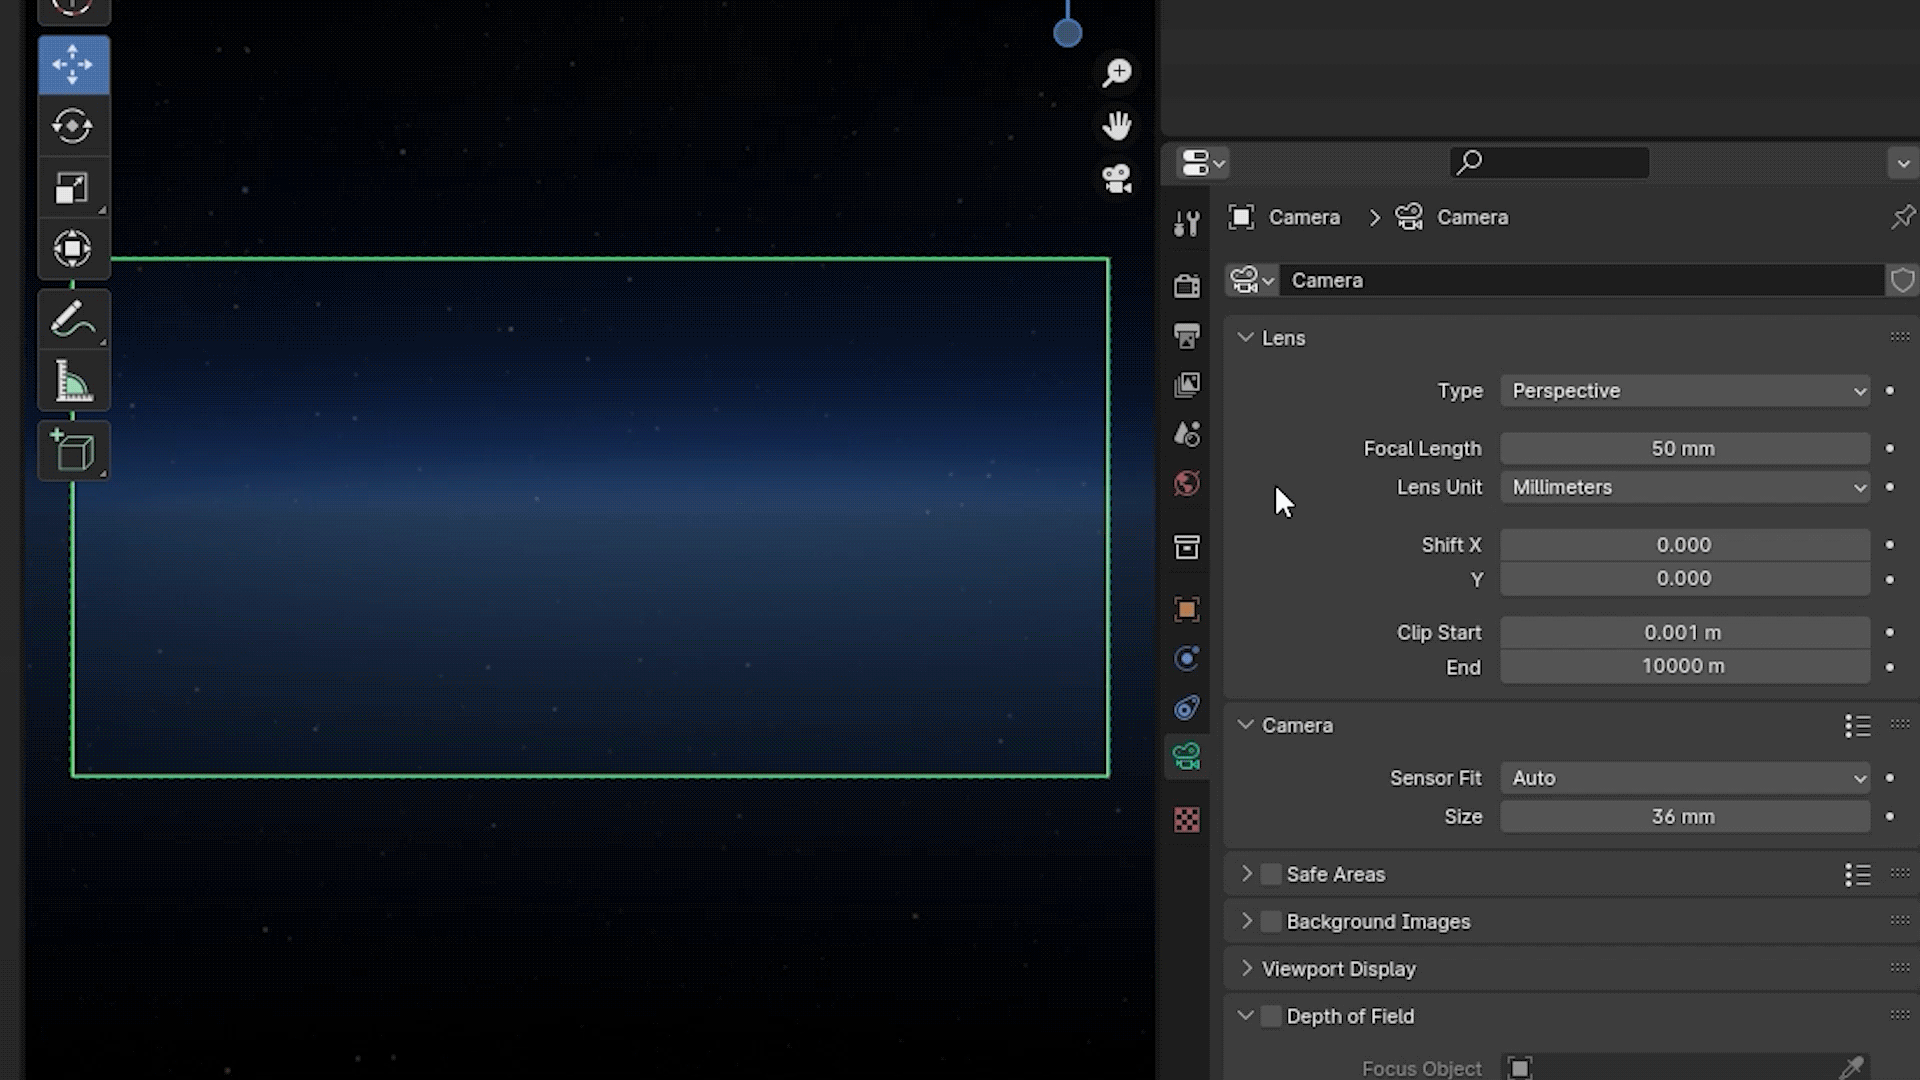
Task: Enable the Depth of Field checkbox
Action: pos(1271,1017)
